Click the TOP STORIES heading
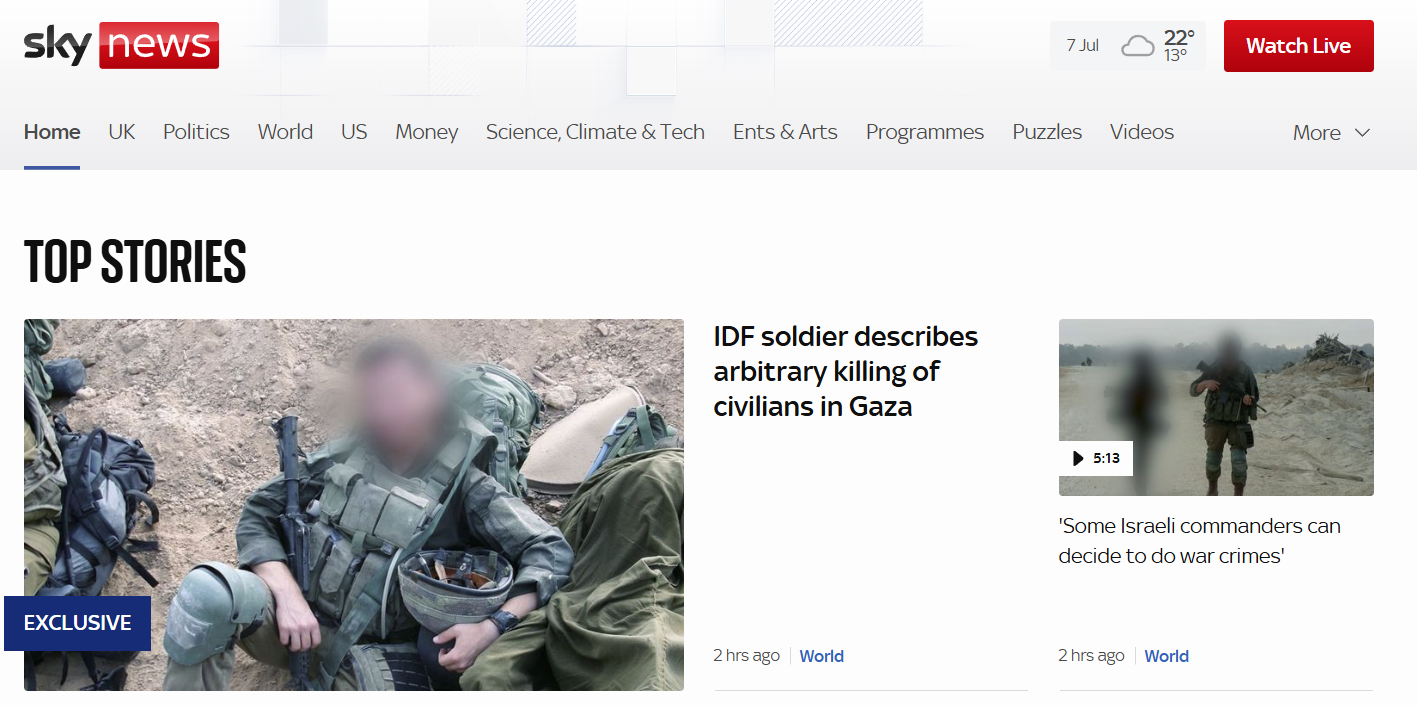This screenshot has width=1417, height=705. 135,262
